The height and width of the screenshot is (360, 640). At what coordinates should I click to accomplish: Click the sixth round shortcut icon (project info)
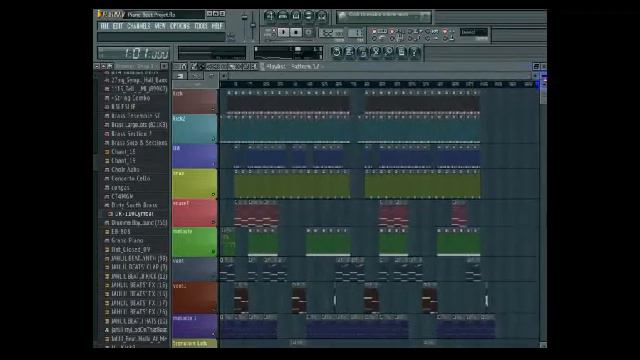coord(402,52)
